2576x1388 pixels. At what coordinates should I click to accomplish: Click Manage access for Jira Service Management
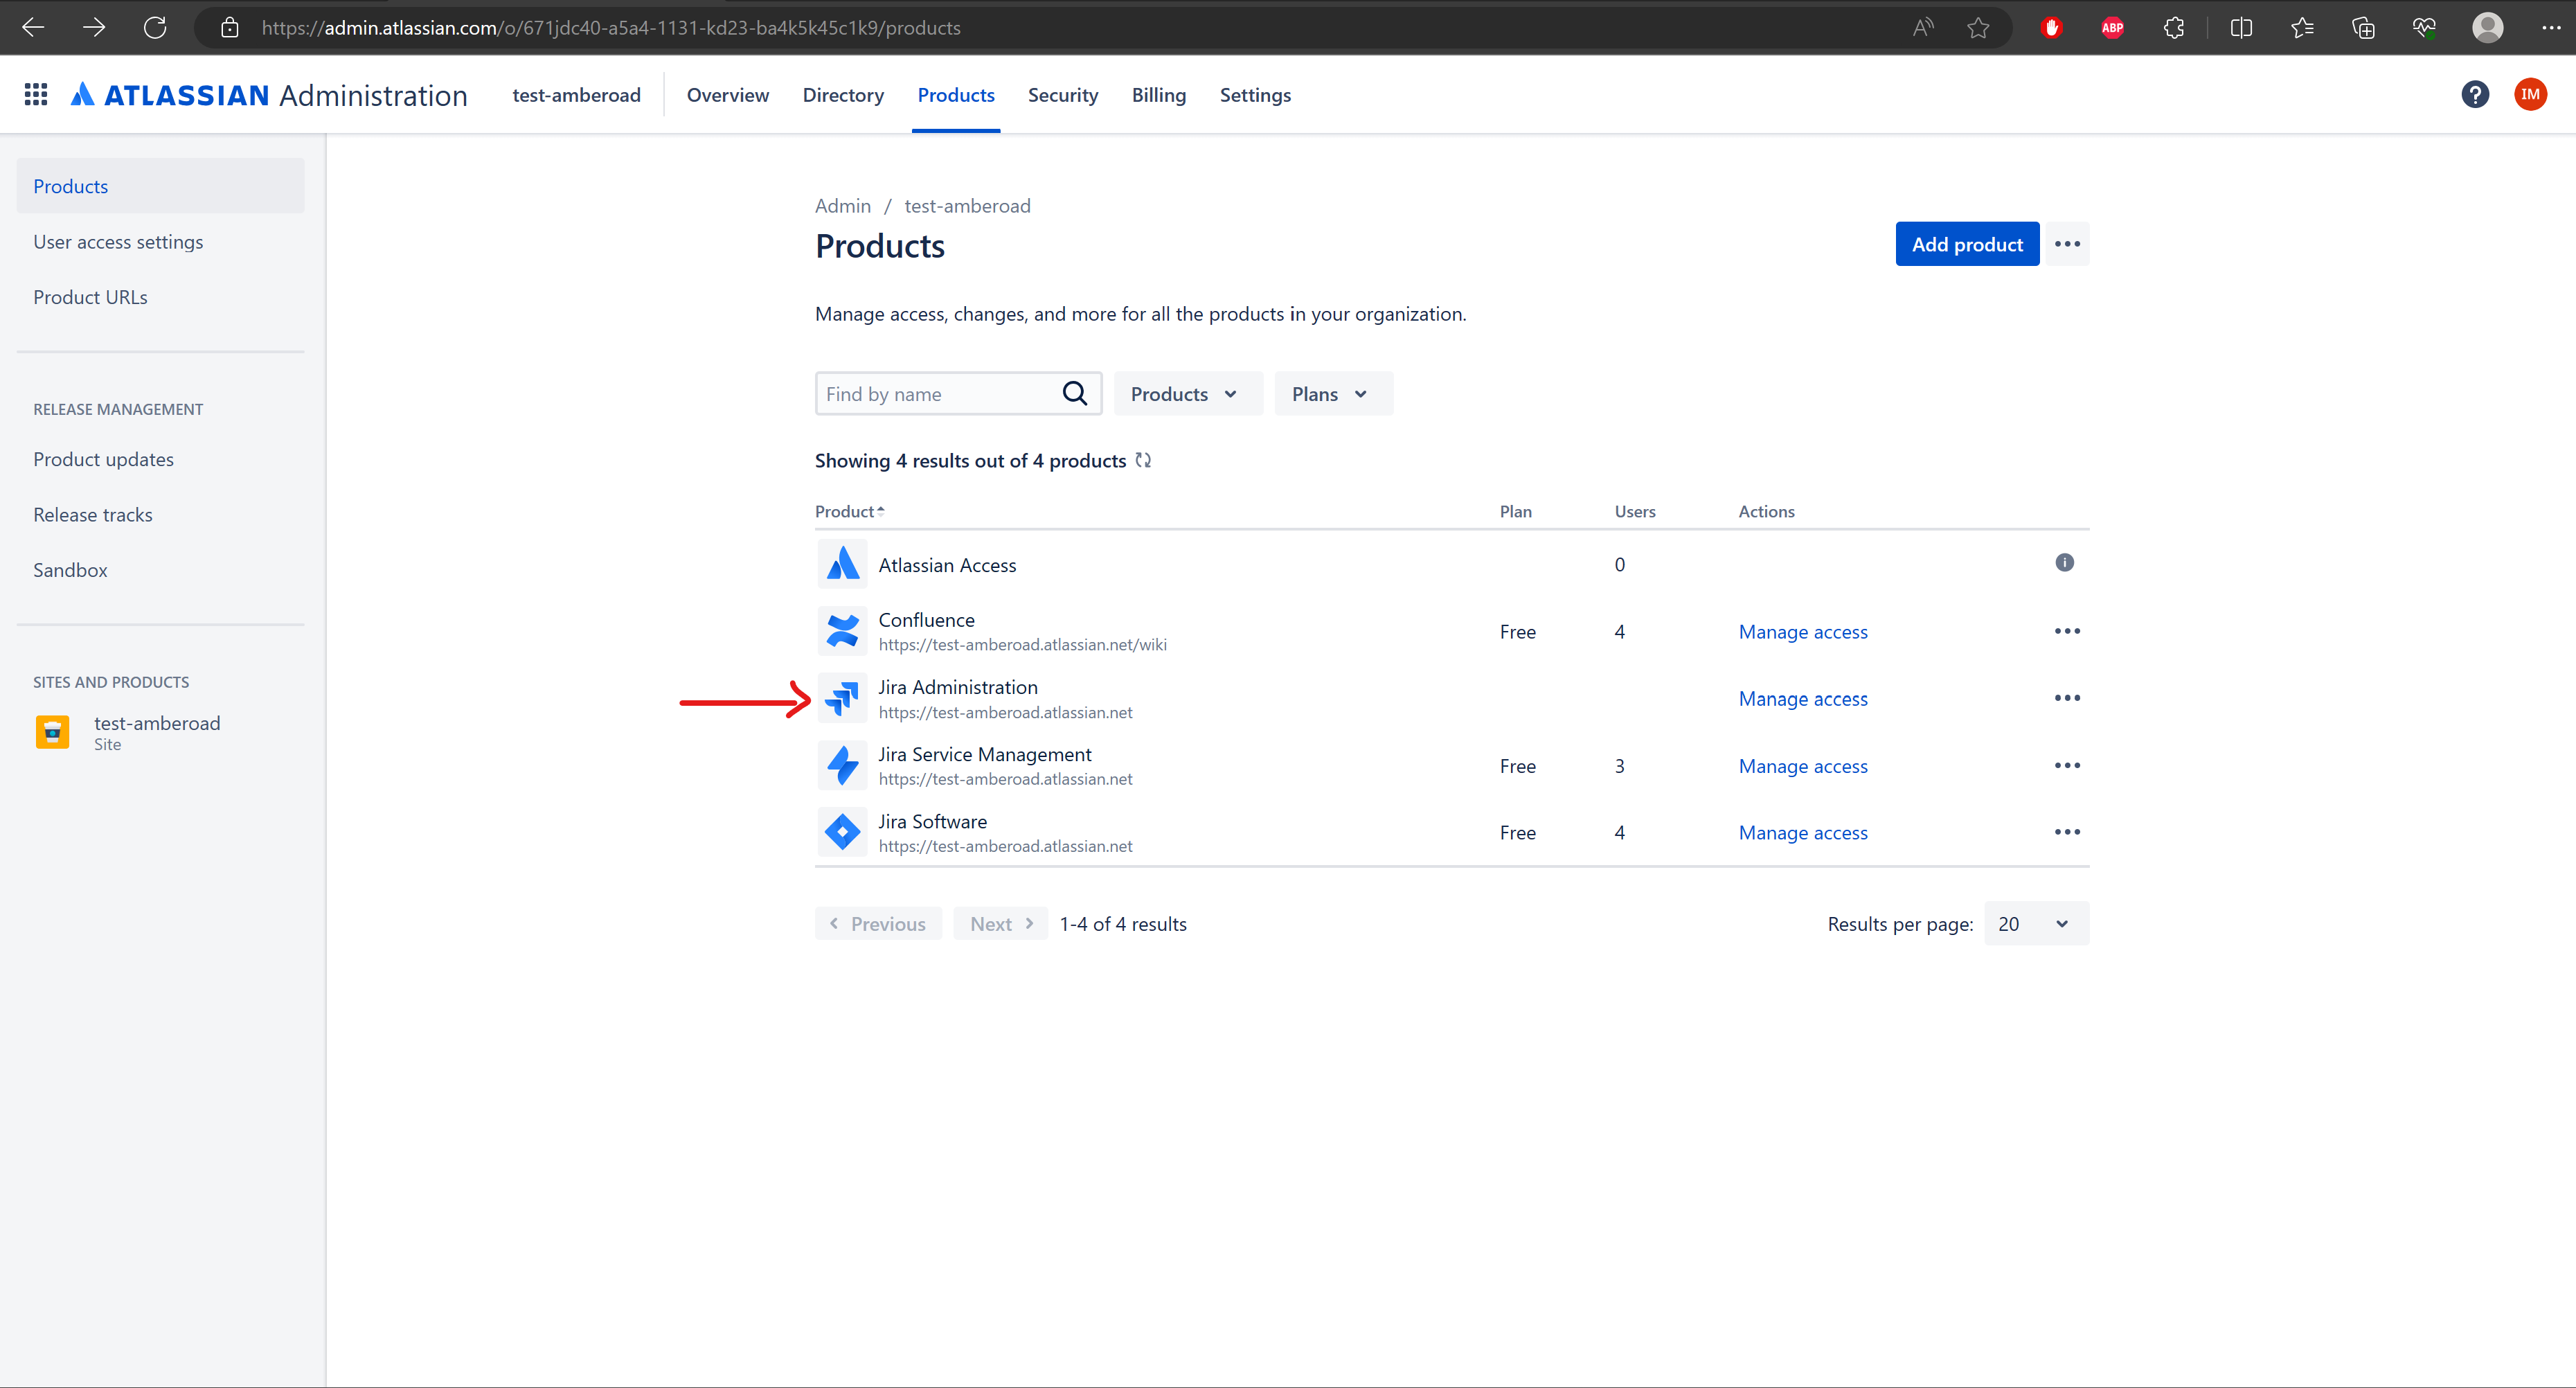1803,766
